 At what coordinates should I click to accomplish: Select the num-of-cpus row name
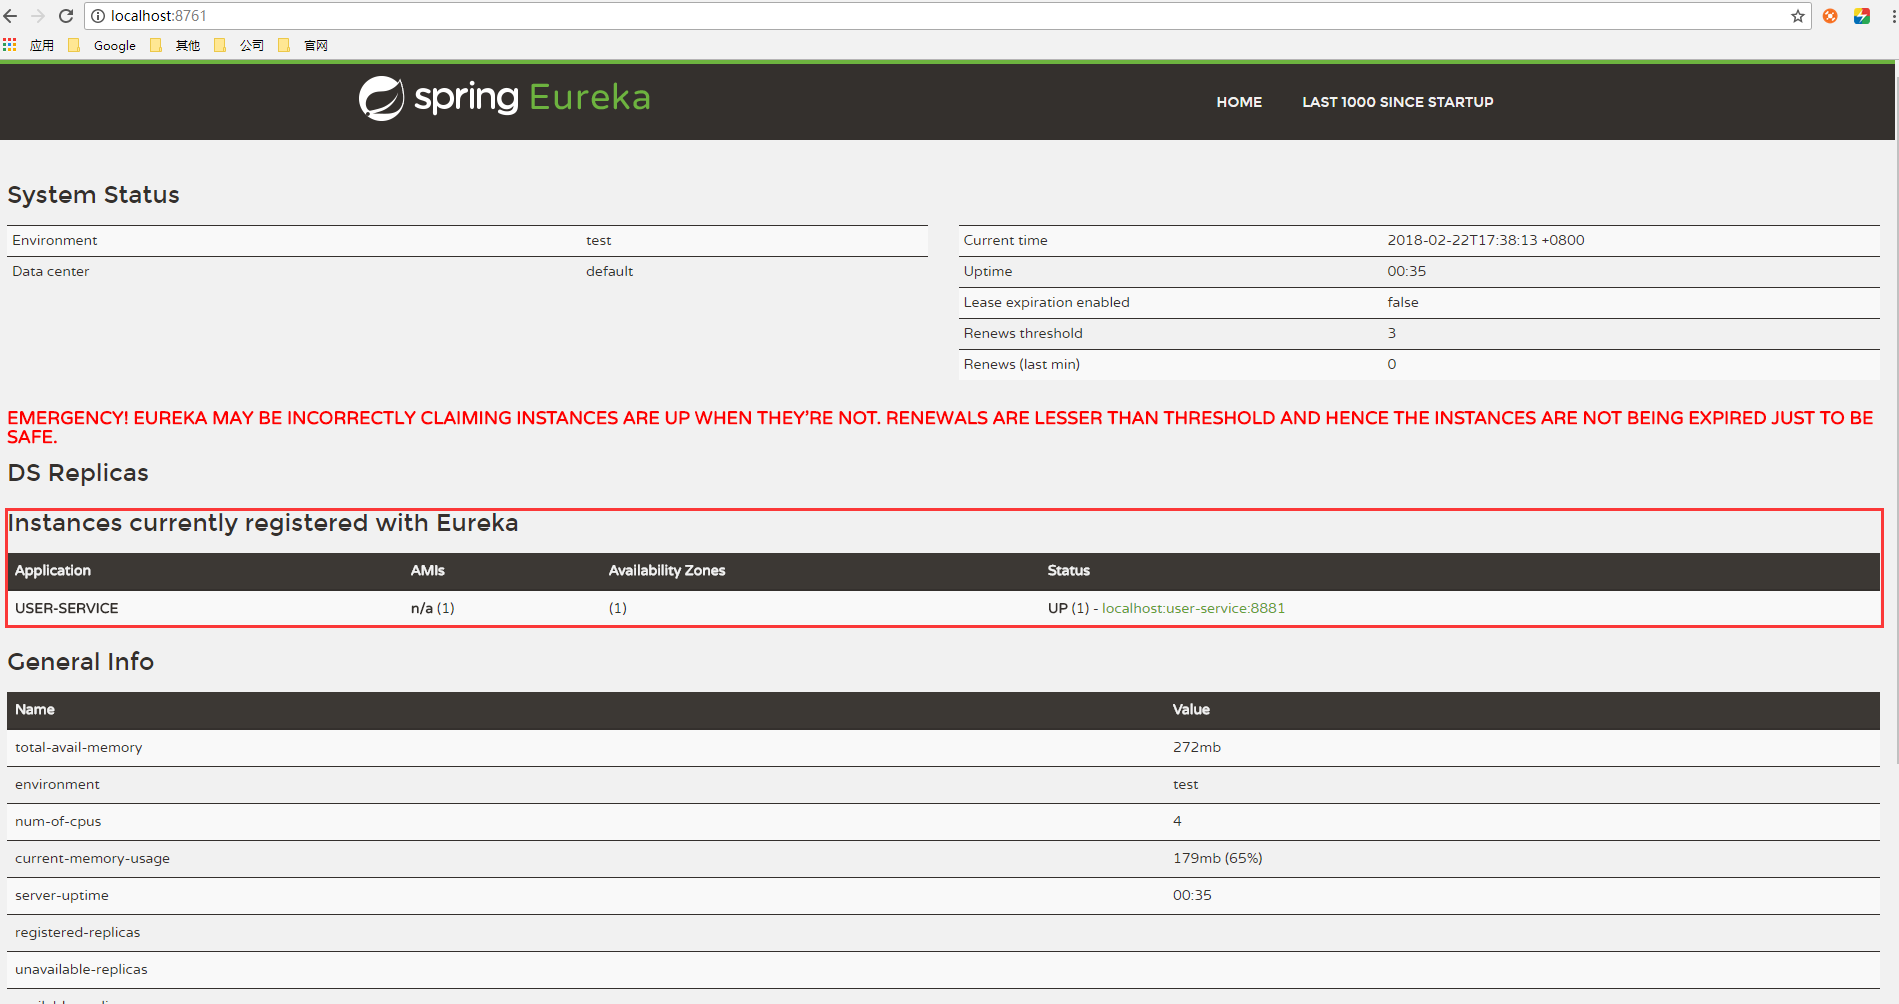(x=58, y=821)
